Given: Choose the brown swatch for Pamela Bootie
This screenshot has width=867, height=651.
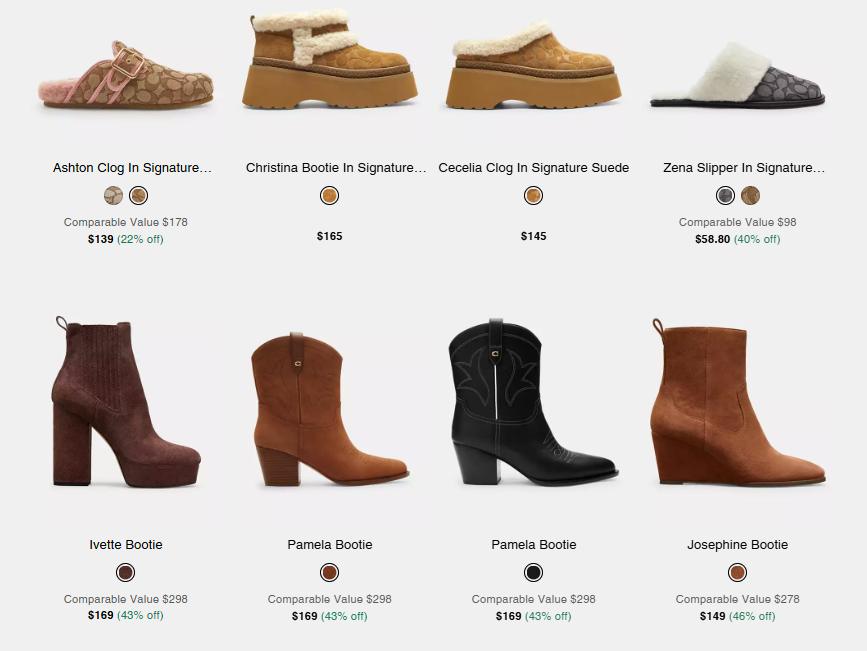Looking at the screenshot, I should point(329,572).
